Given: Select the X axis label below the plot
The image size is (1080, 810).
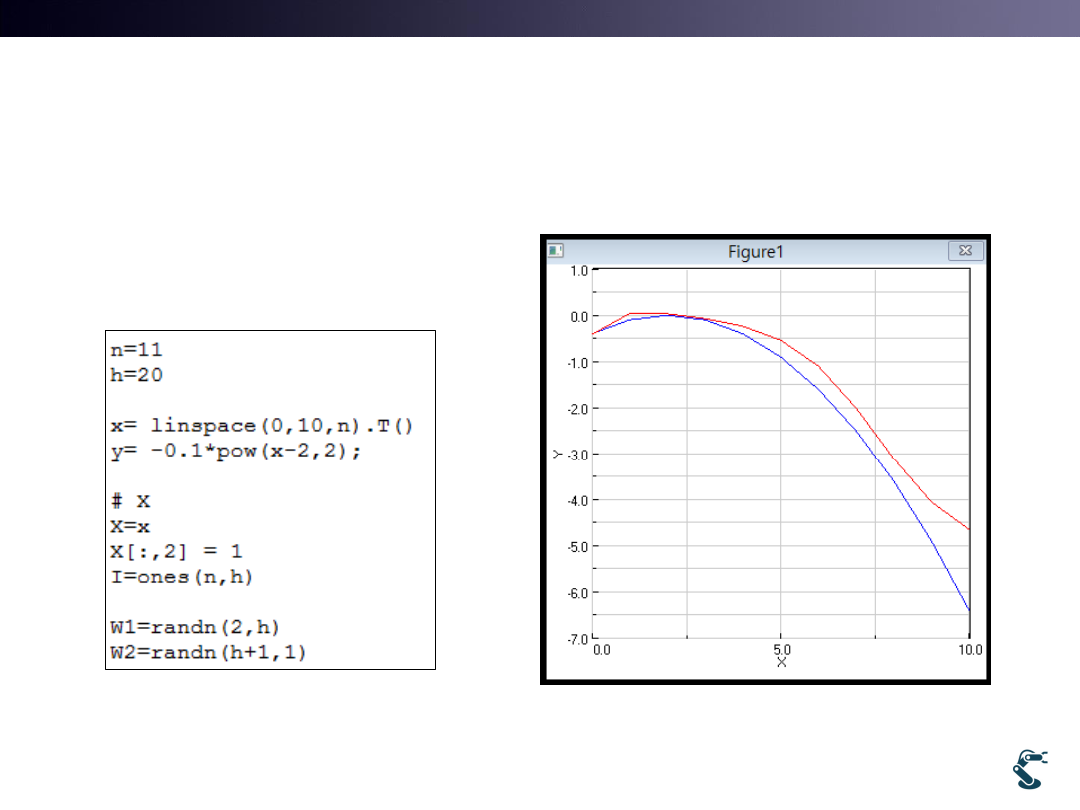Looking at the screenshot, I should [781, 662].
